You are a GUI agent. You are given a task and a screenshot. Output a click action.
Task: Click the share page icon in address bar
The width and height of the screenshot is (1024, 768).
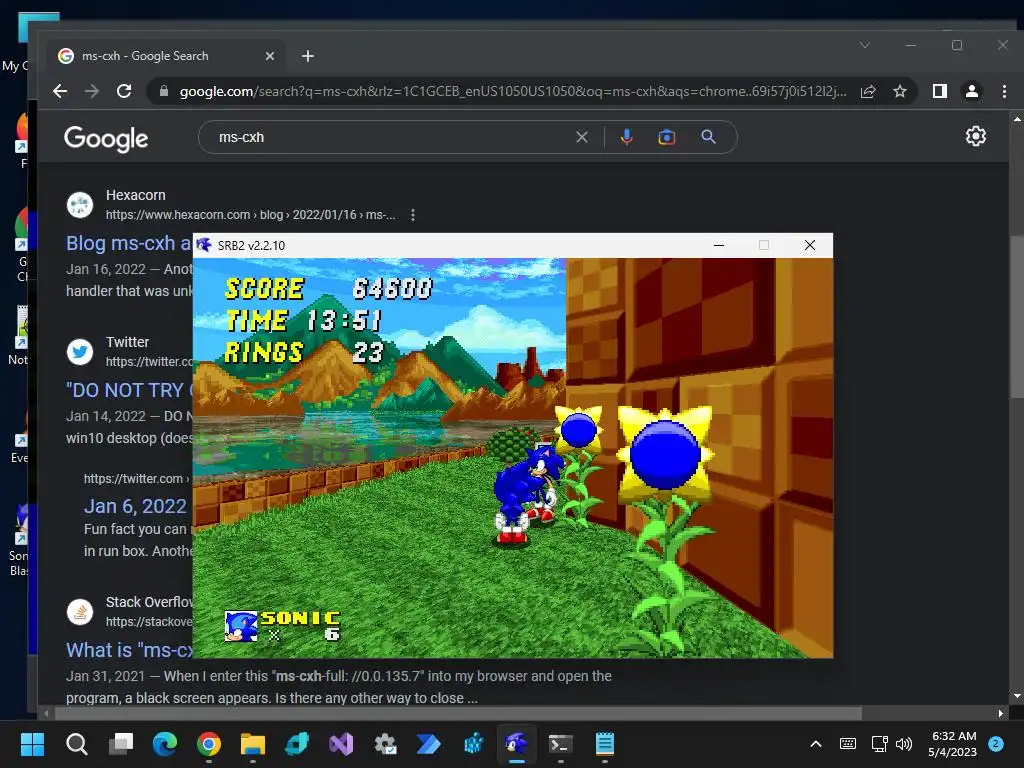click(x=868, y=91)
